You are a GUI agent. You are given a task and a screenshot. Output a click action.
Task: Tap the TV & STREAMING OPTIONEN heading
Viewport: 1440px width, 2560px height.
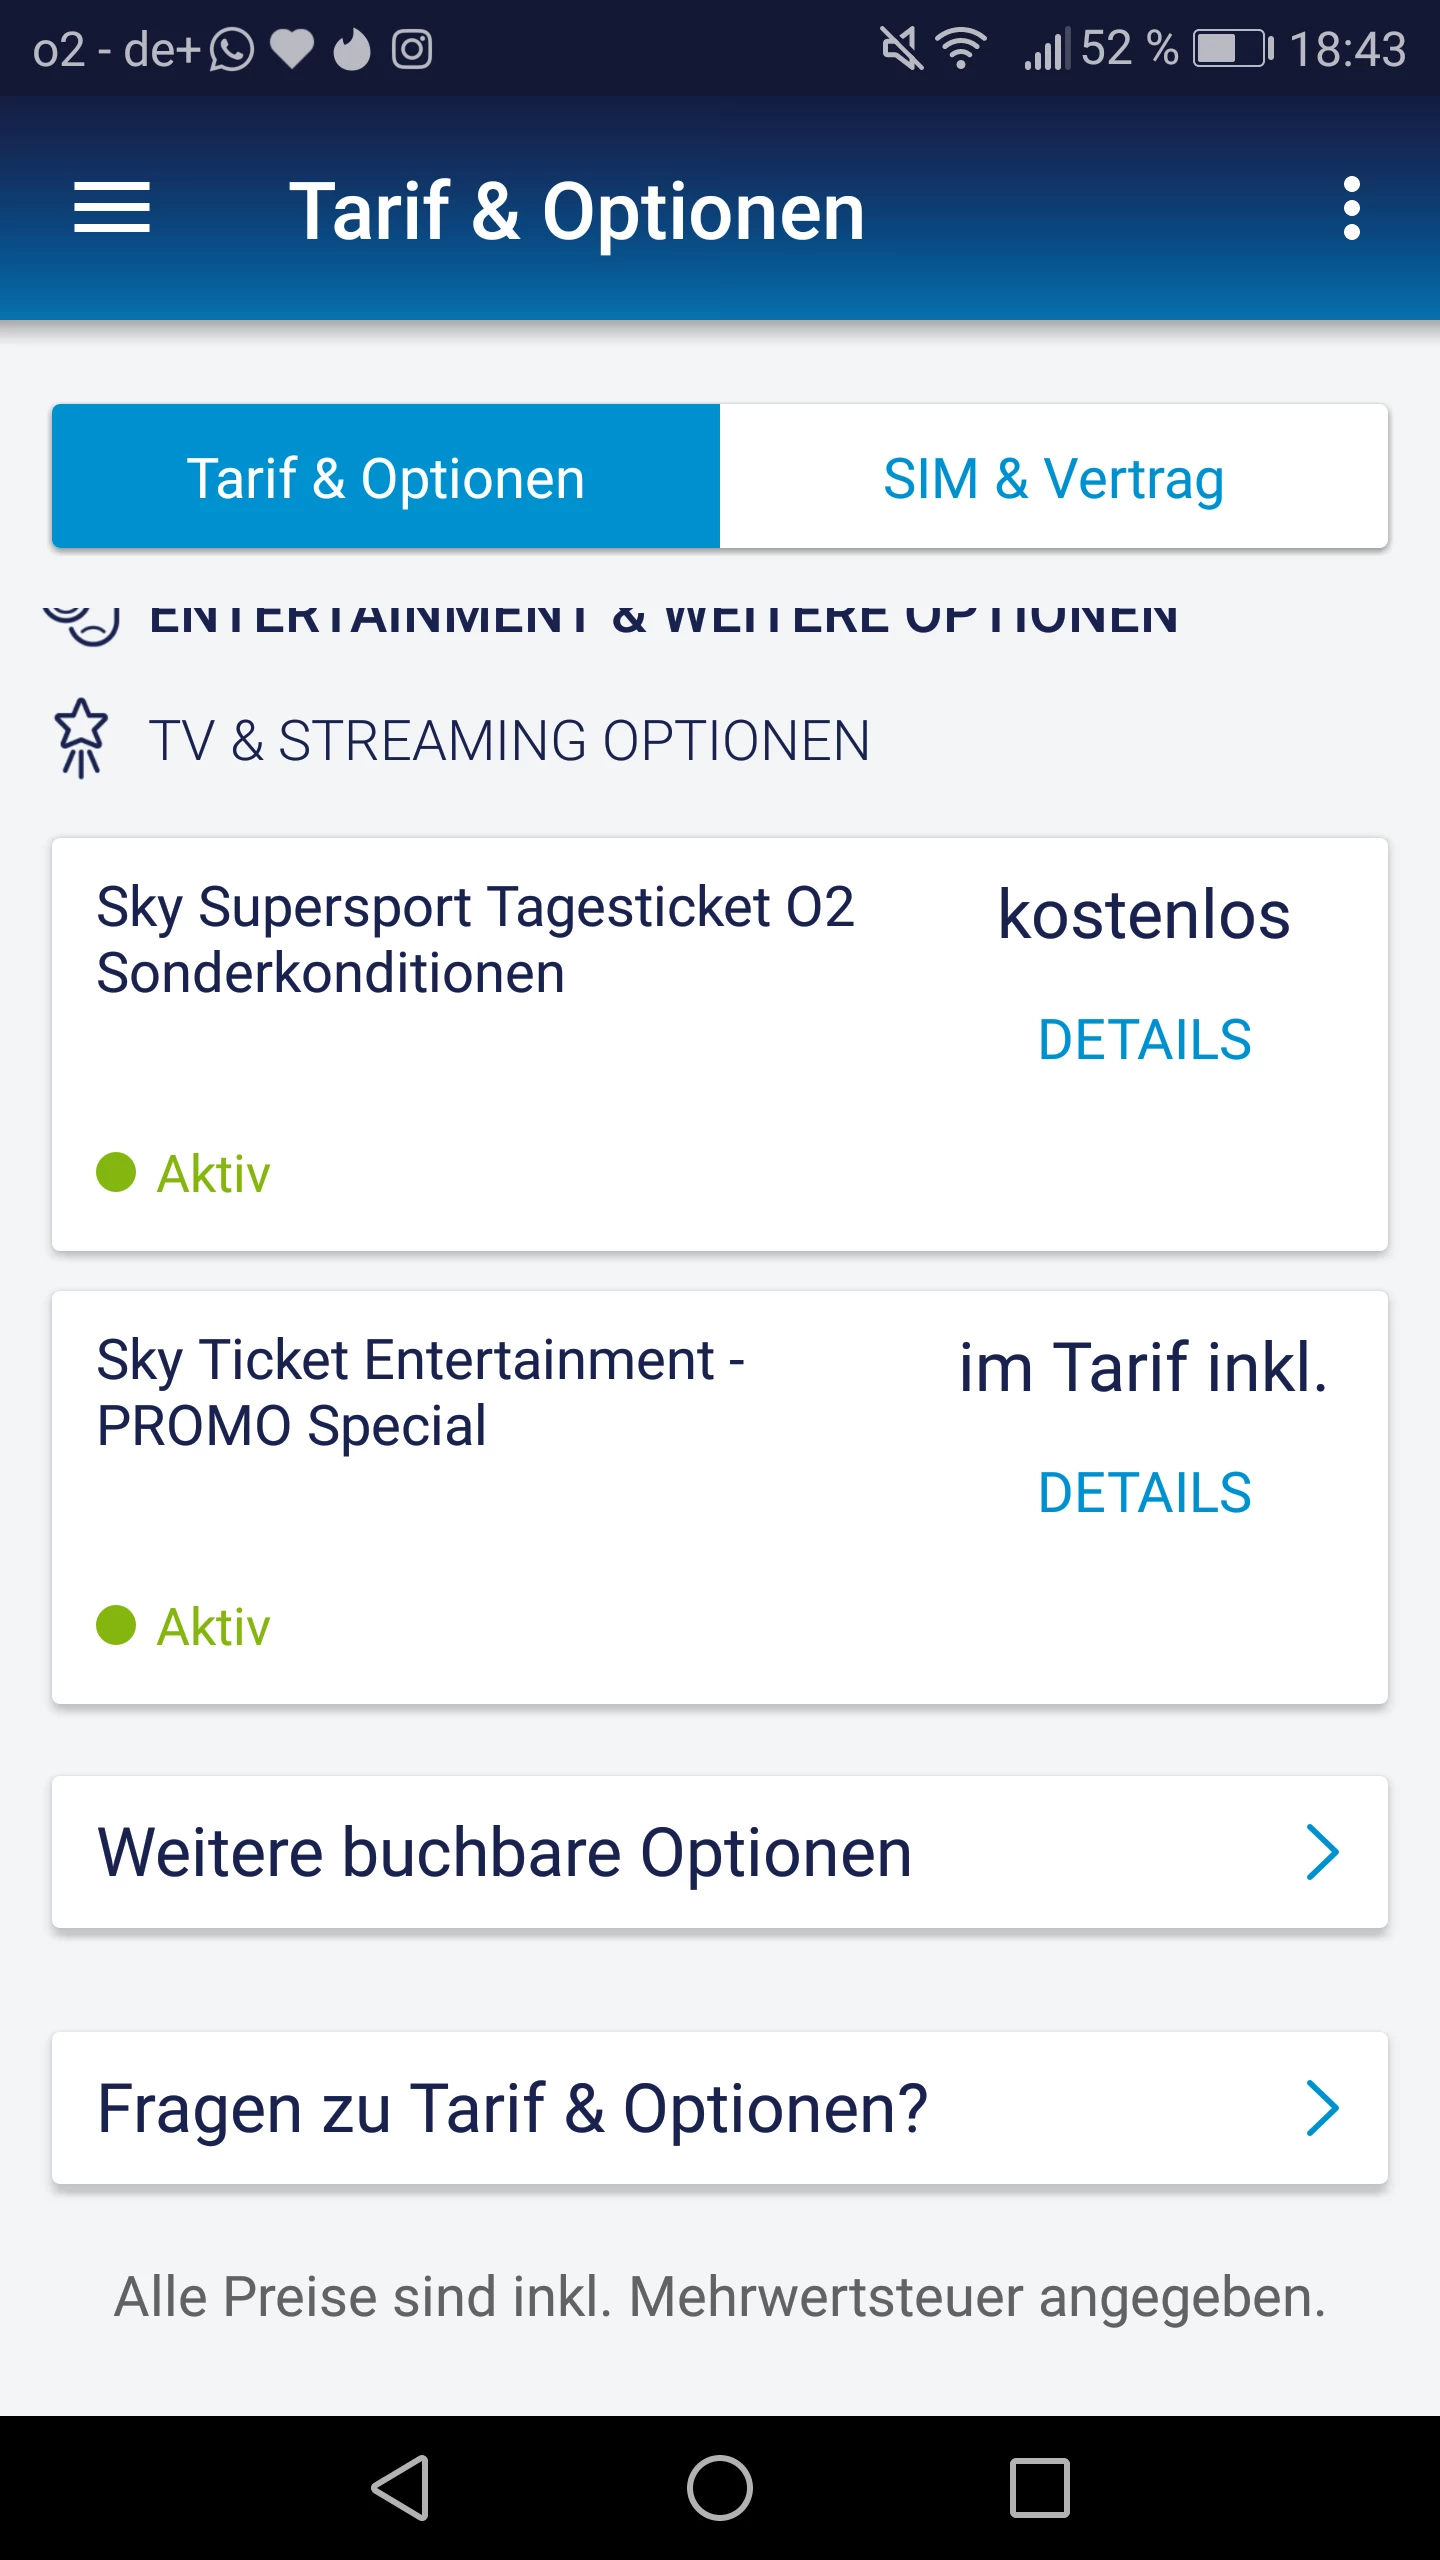point(509,741)
